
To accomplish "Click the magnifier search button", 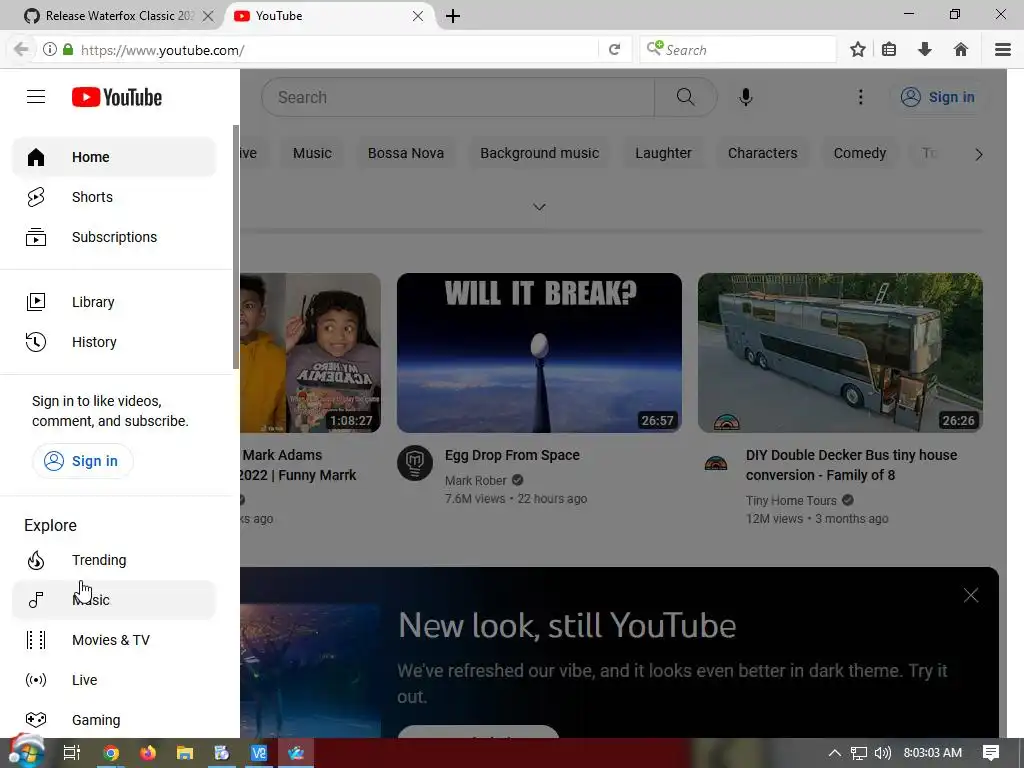I will point(686,97).
